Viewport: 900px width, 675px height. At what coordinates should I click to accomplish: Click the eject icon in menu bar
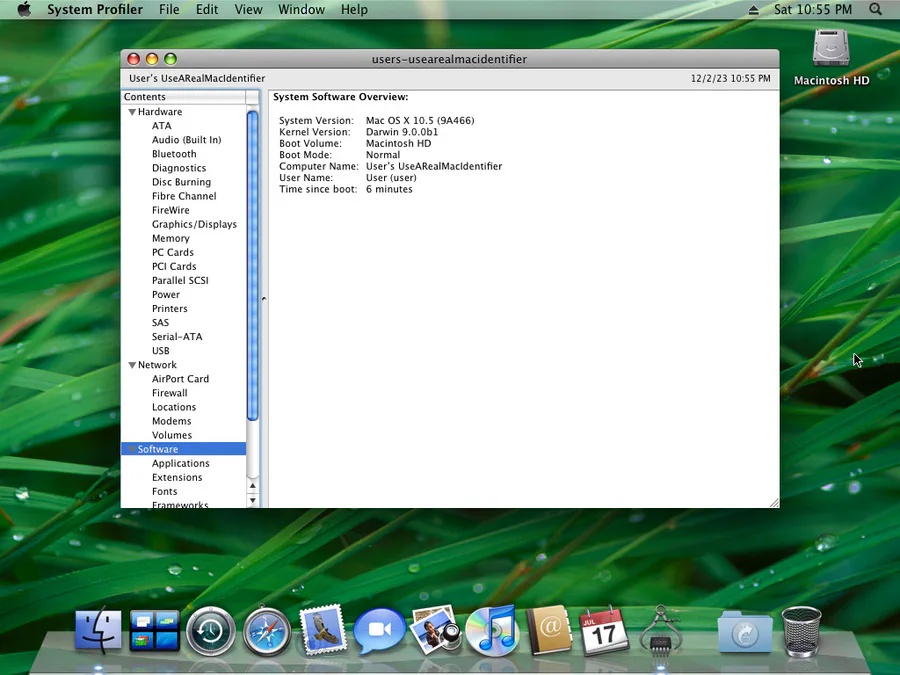coord(754,10)
